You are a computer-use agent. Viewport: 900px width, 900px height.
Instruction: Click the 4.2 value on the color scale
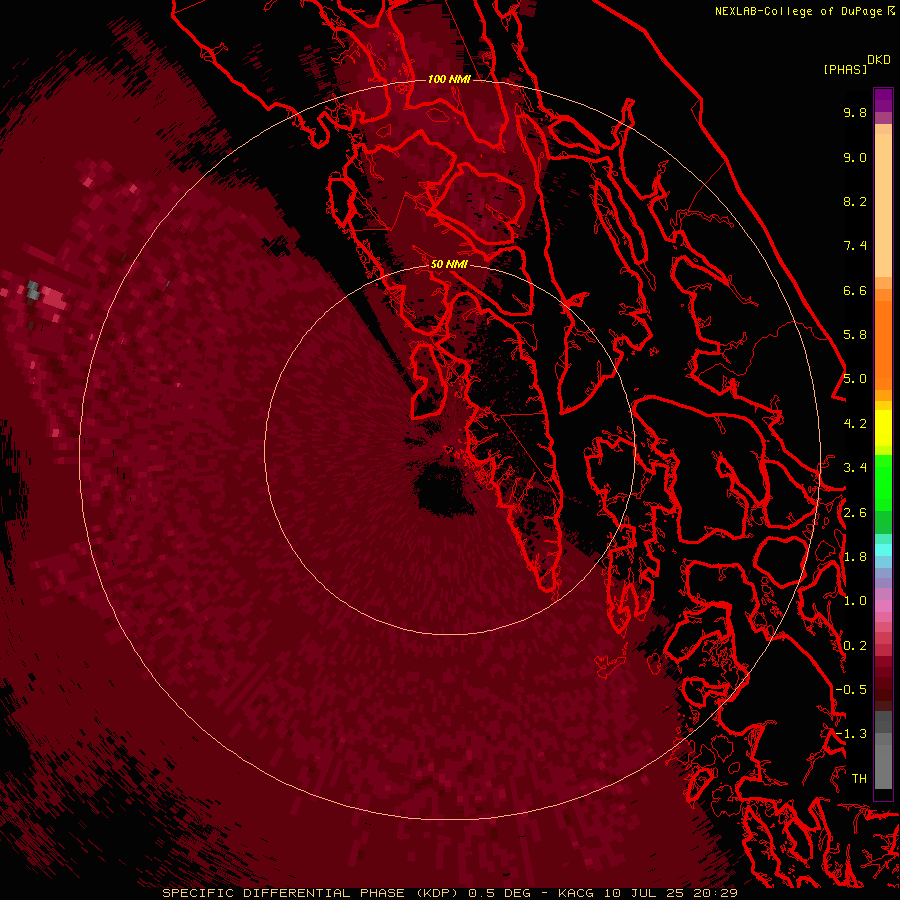tap(855, 424)
